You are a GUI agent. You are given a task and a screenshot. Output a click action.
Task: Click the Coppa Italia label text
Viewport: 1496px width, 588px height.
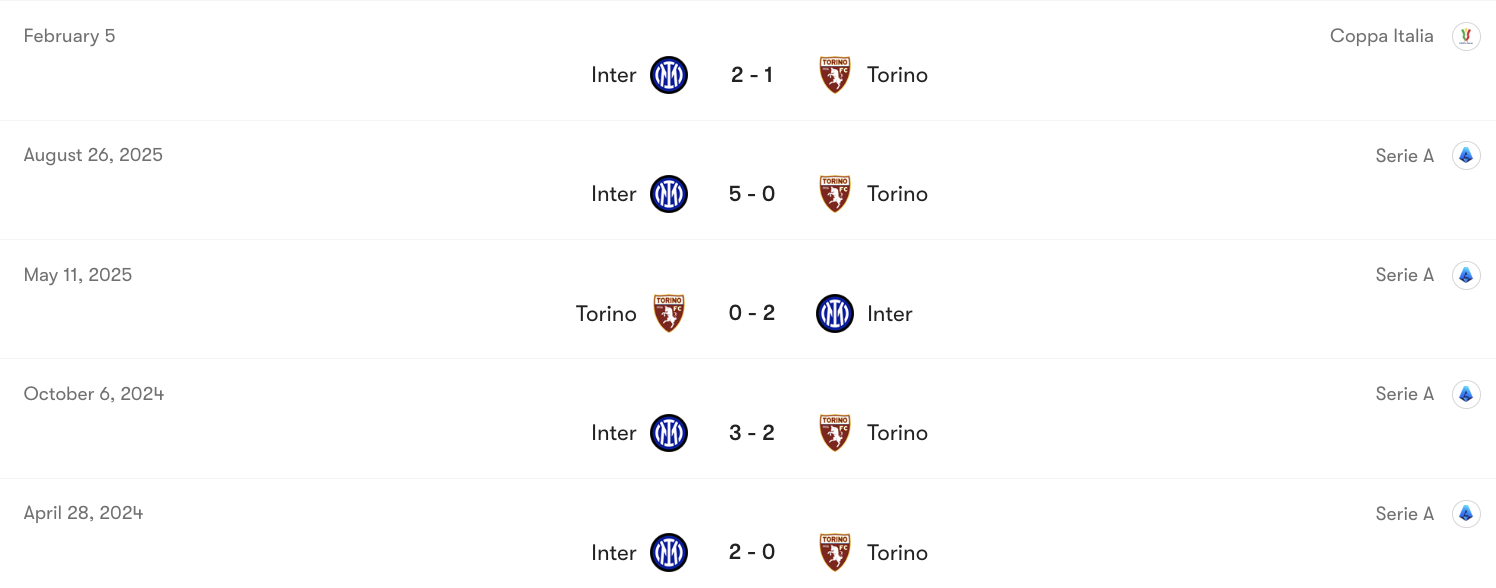pyautogui.click(x=1382, y=35)
